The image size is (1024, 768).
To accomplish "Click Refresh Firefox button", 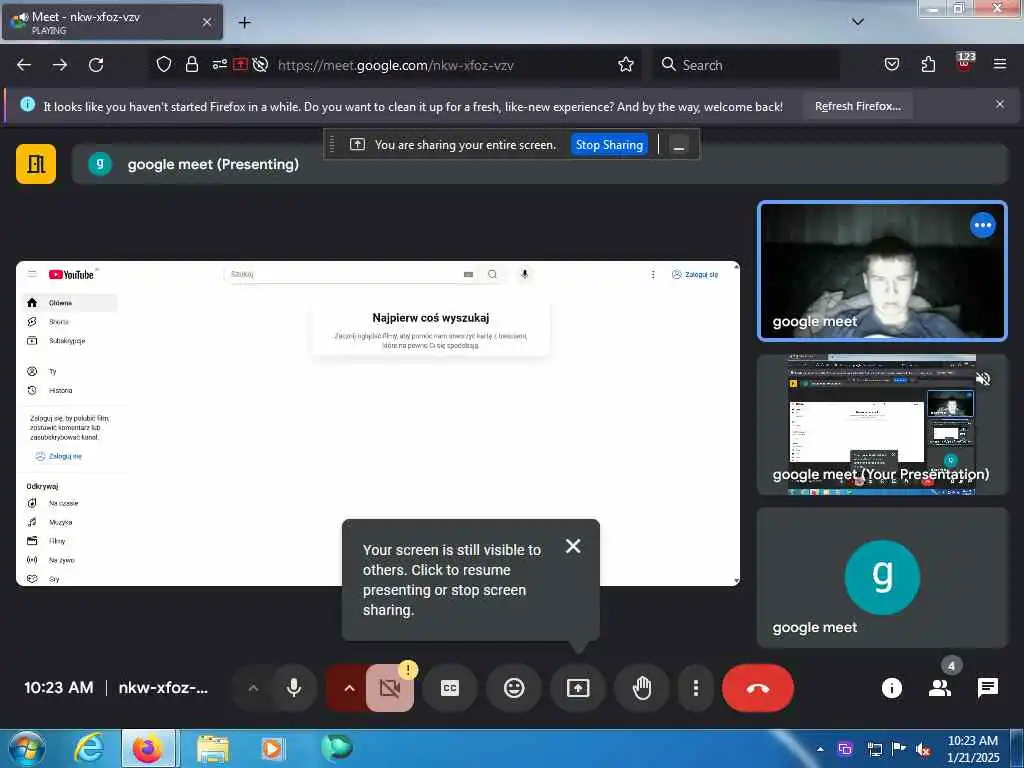I will tap(857, 106).
